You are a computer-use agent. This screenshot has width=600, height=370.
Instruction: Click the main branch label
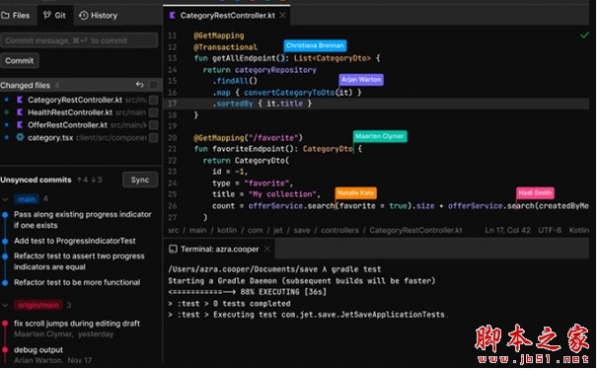point(27,199)
